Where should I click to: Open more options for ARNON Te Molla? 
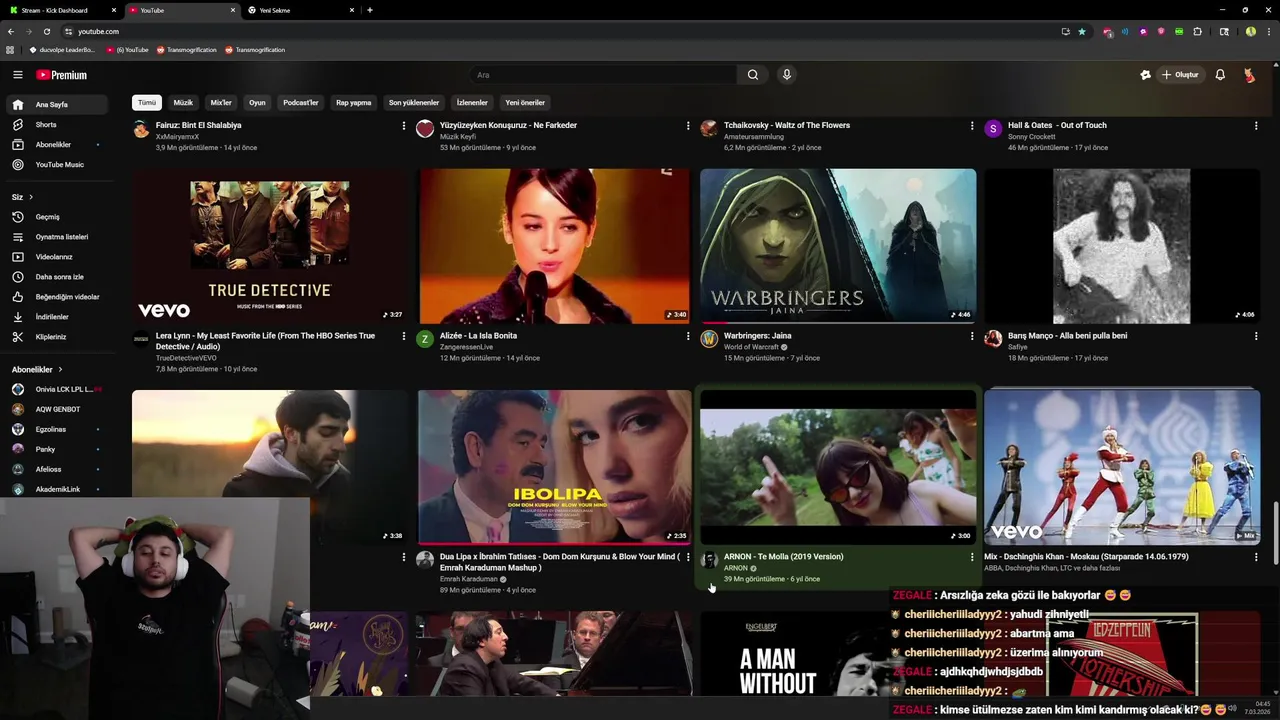click(x=972, y=557)
